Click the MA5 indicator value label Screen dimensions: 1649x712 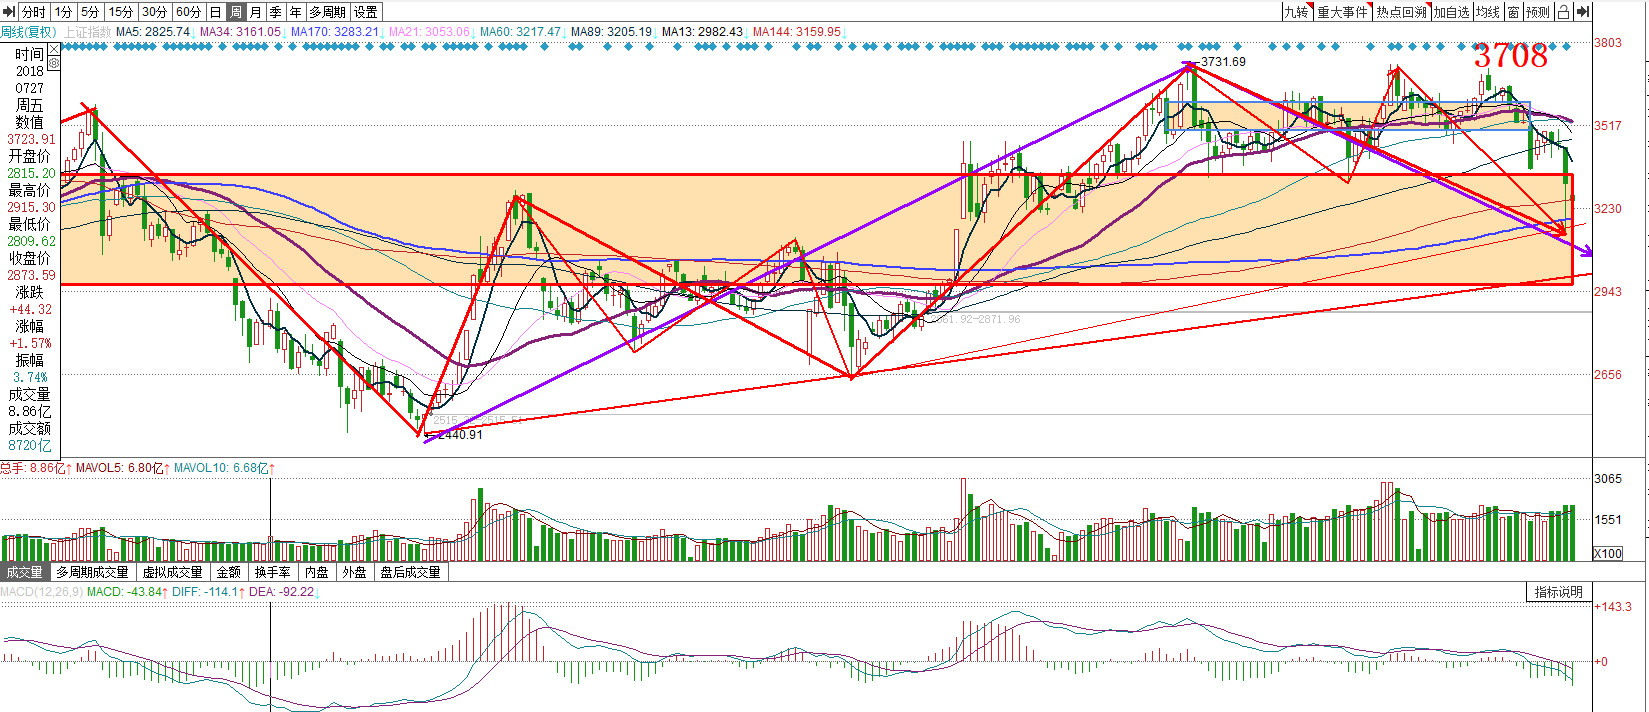153,32
